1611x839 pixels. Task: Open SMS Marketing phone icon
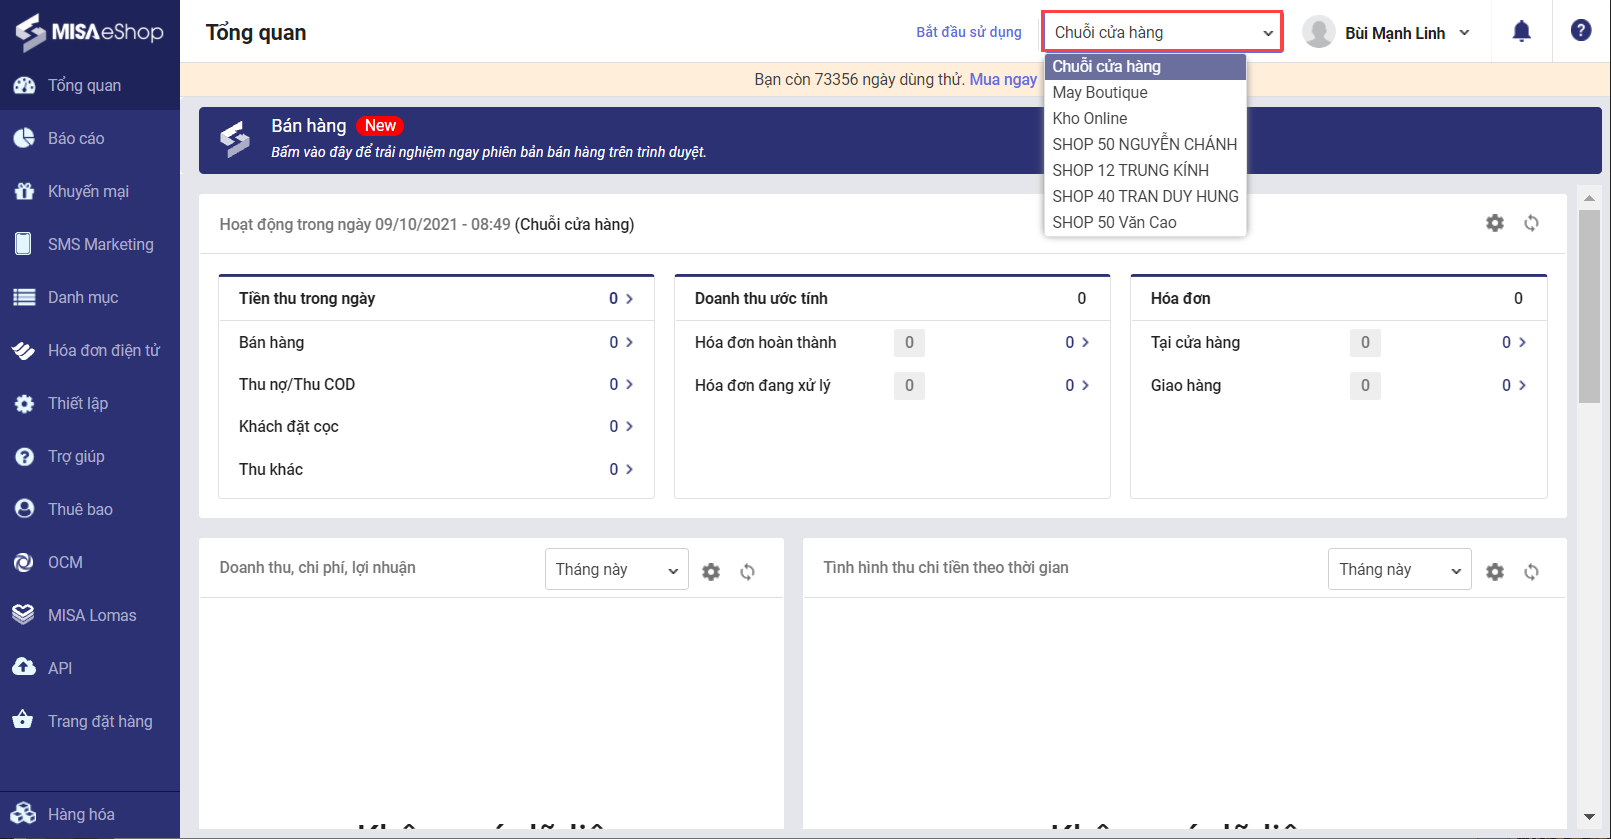24,244
